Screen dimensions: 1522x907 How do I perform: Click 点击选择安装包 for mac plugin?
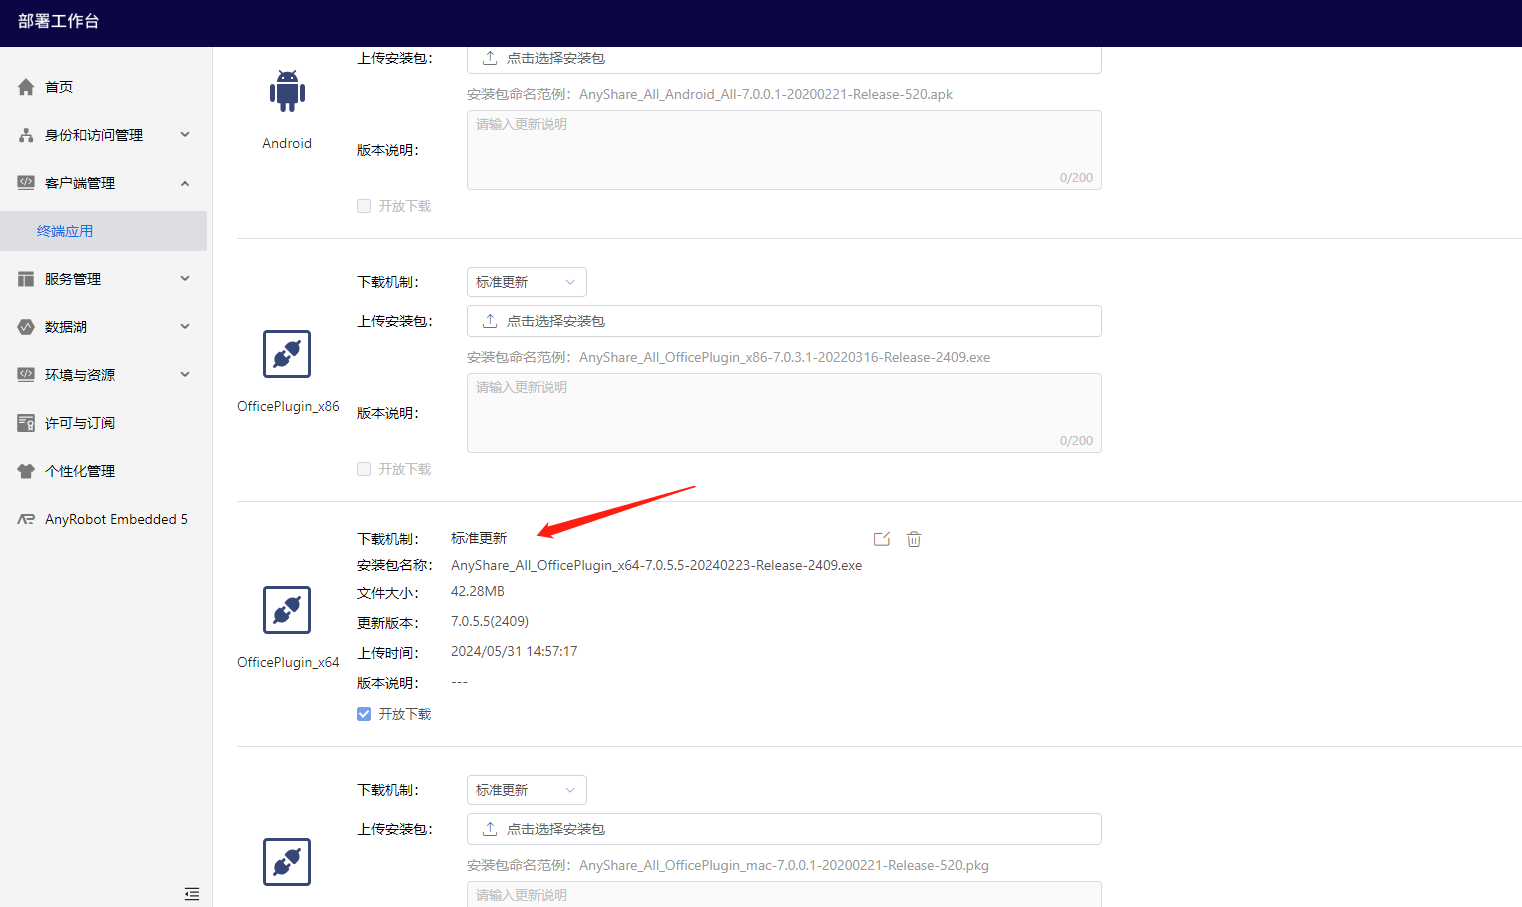(x=784, y=829)
